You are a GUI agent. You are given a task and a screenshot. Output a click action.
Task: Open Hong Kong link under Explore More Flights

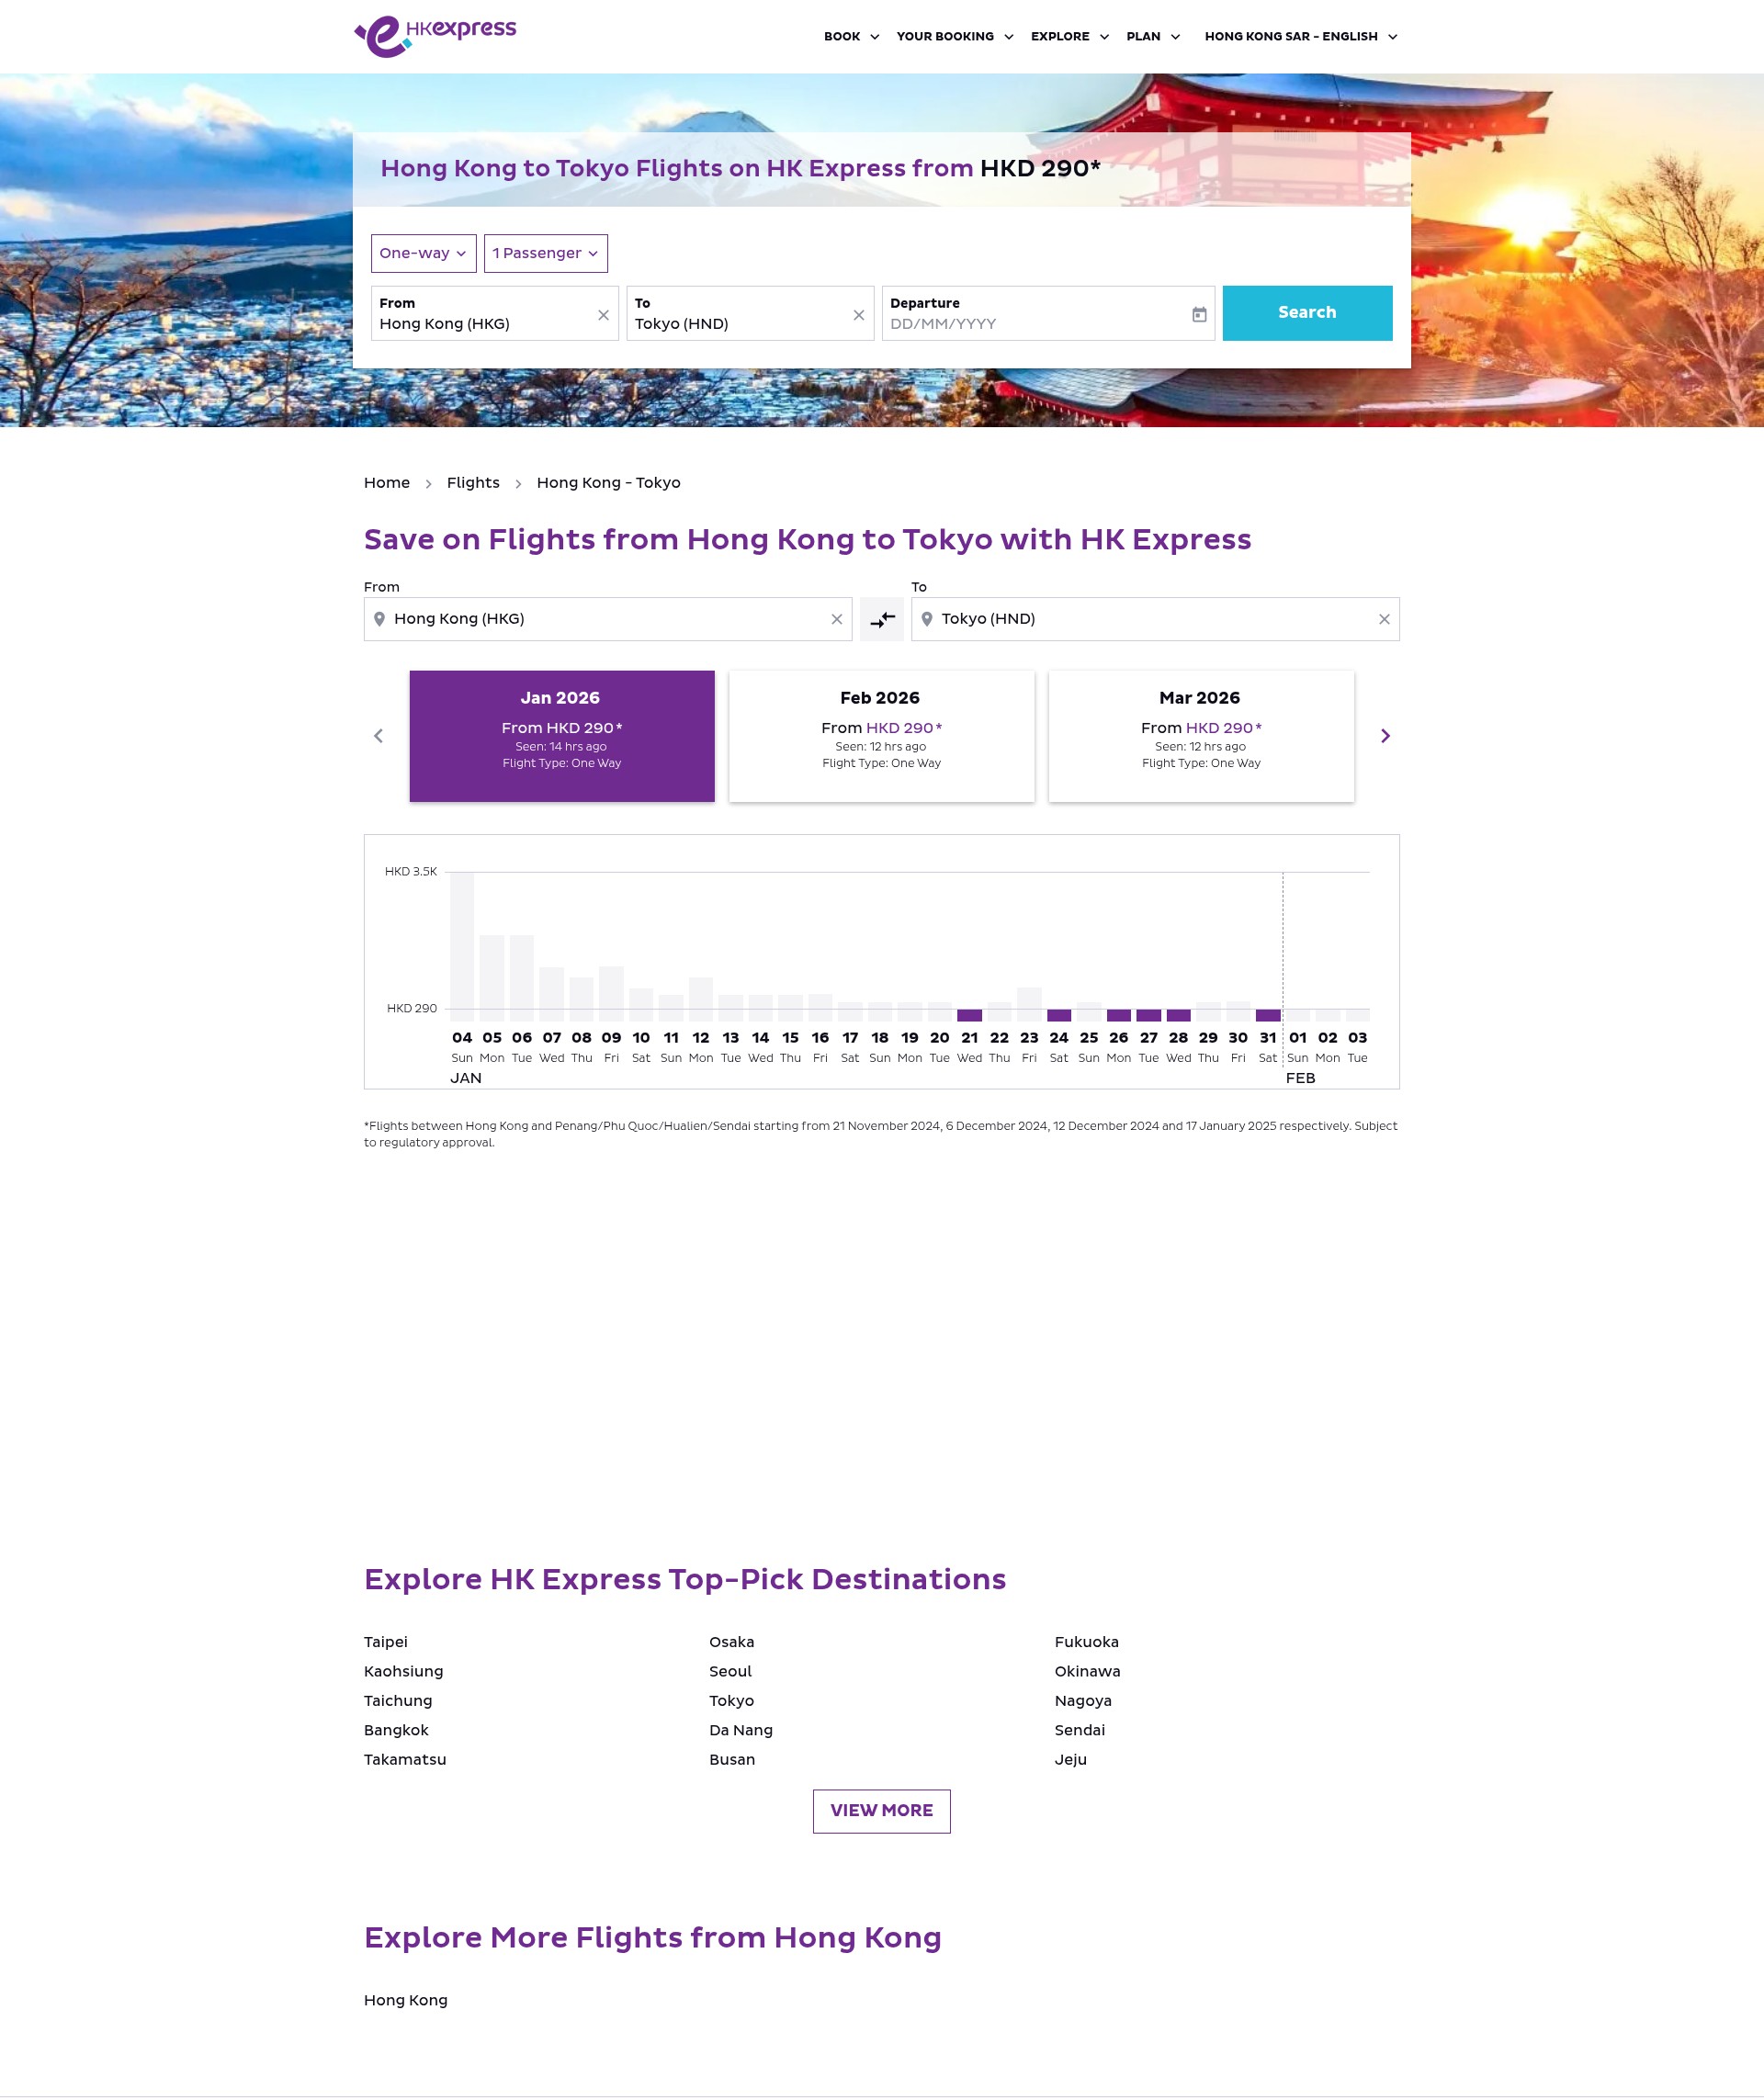[405, 2000]
